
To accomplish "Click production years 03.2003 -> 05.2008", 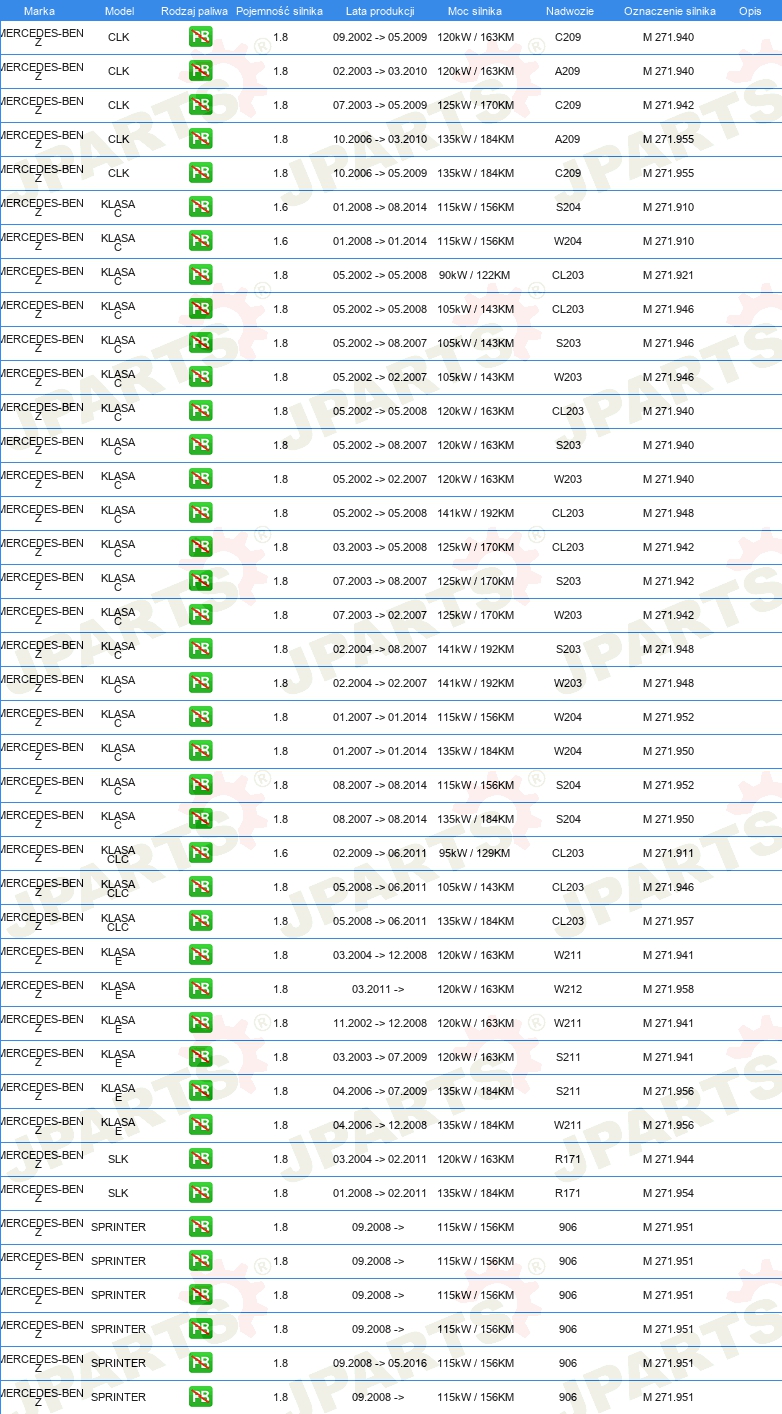I will (380, 547).
